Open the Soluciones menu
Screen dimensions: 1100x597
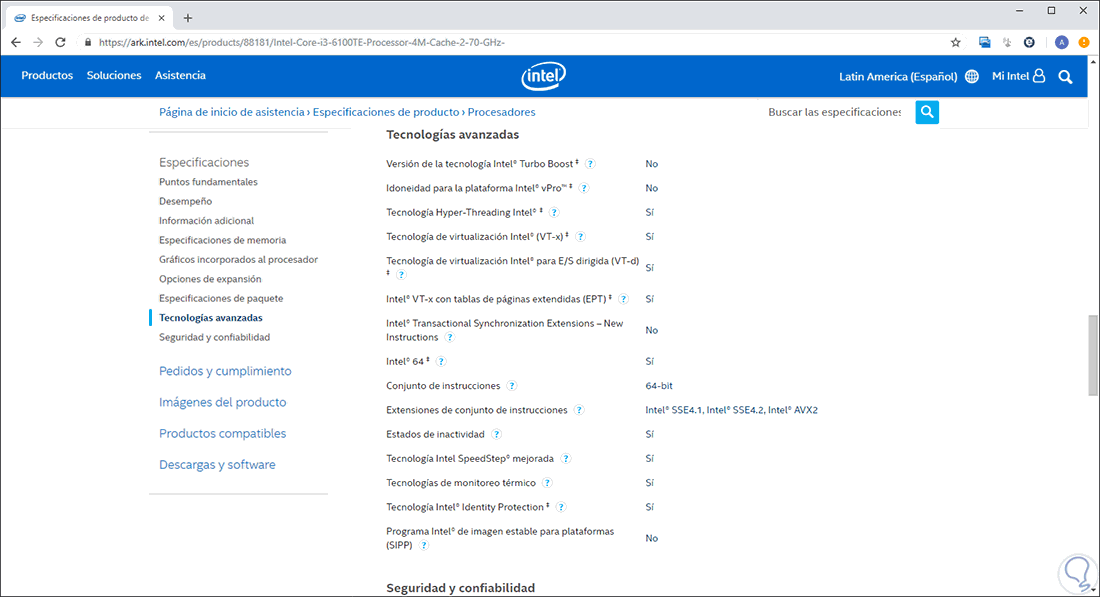[114, 76]
